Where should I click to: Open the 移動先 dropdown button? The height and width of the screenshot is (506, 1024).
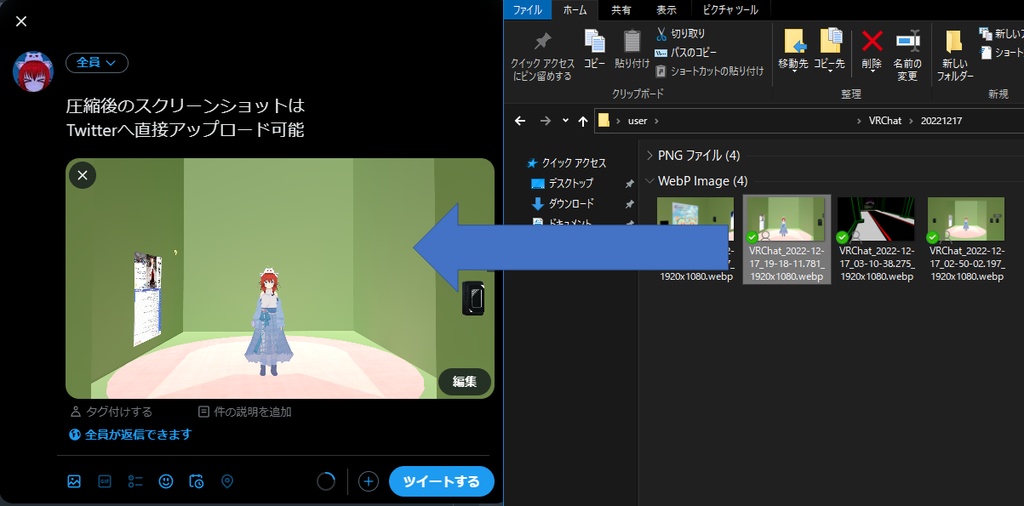tap(793, 50)
